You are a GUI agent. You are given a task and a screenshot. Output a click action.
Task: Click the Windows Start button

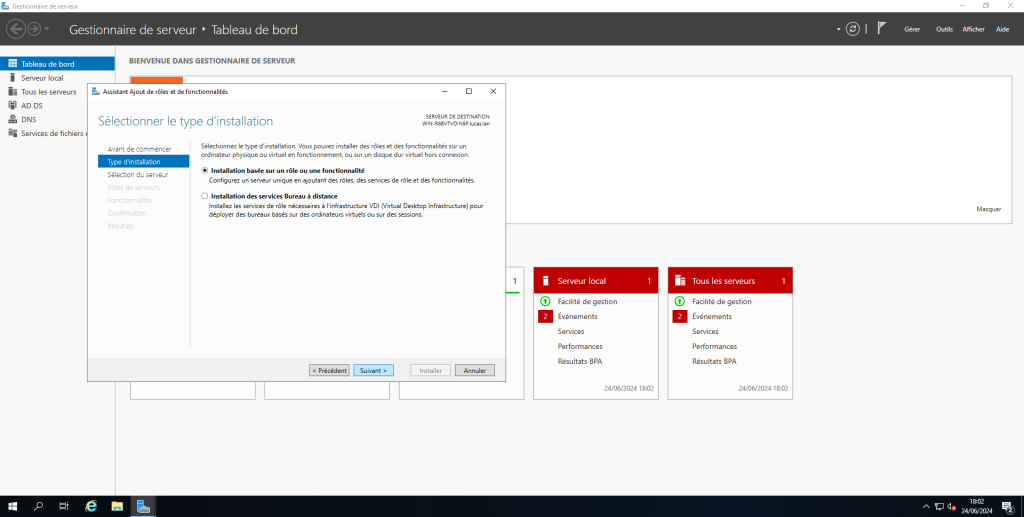13,506
